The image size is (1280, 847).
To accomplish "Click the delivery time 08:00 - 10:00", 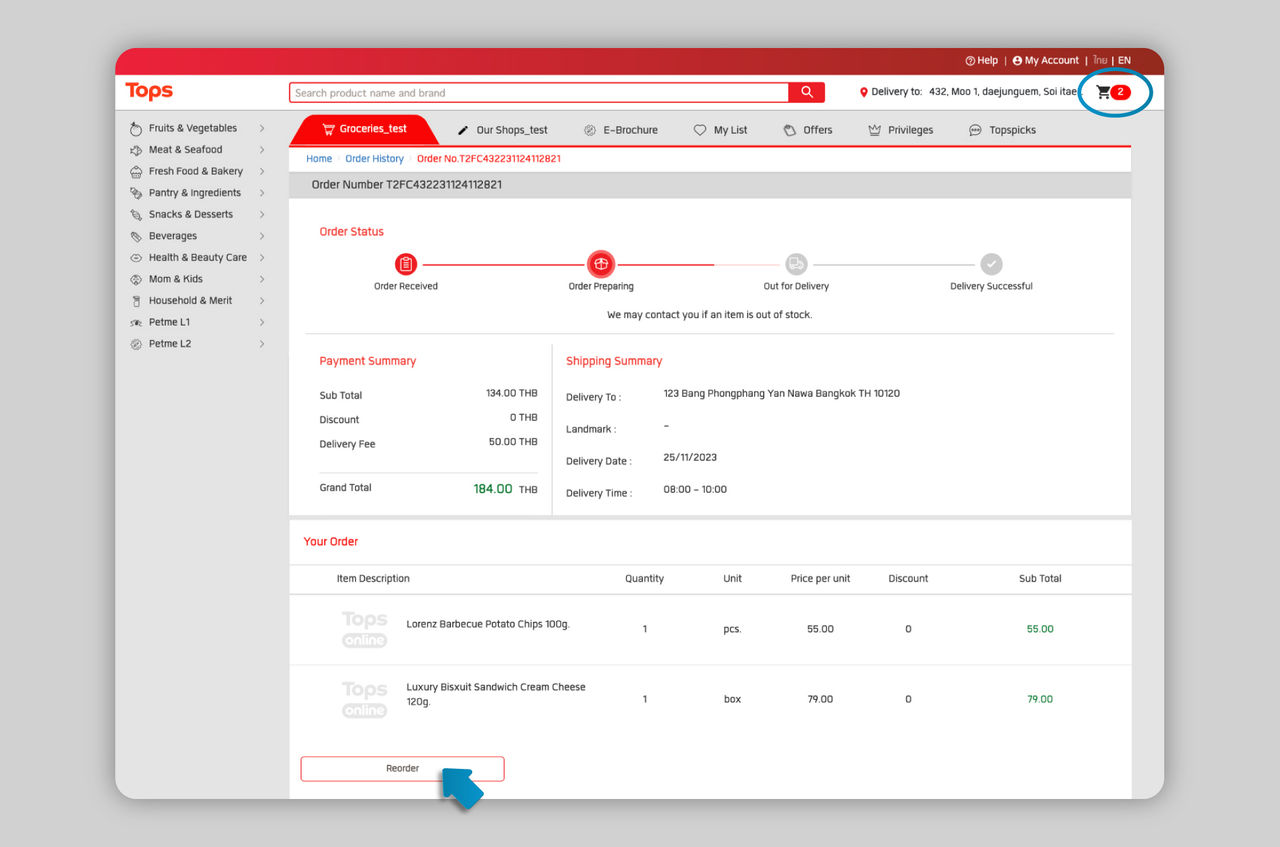I will point(695,490).
